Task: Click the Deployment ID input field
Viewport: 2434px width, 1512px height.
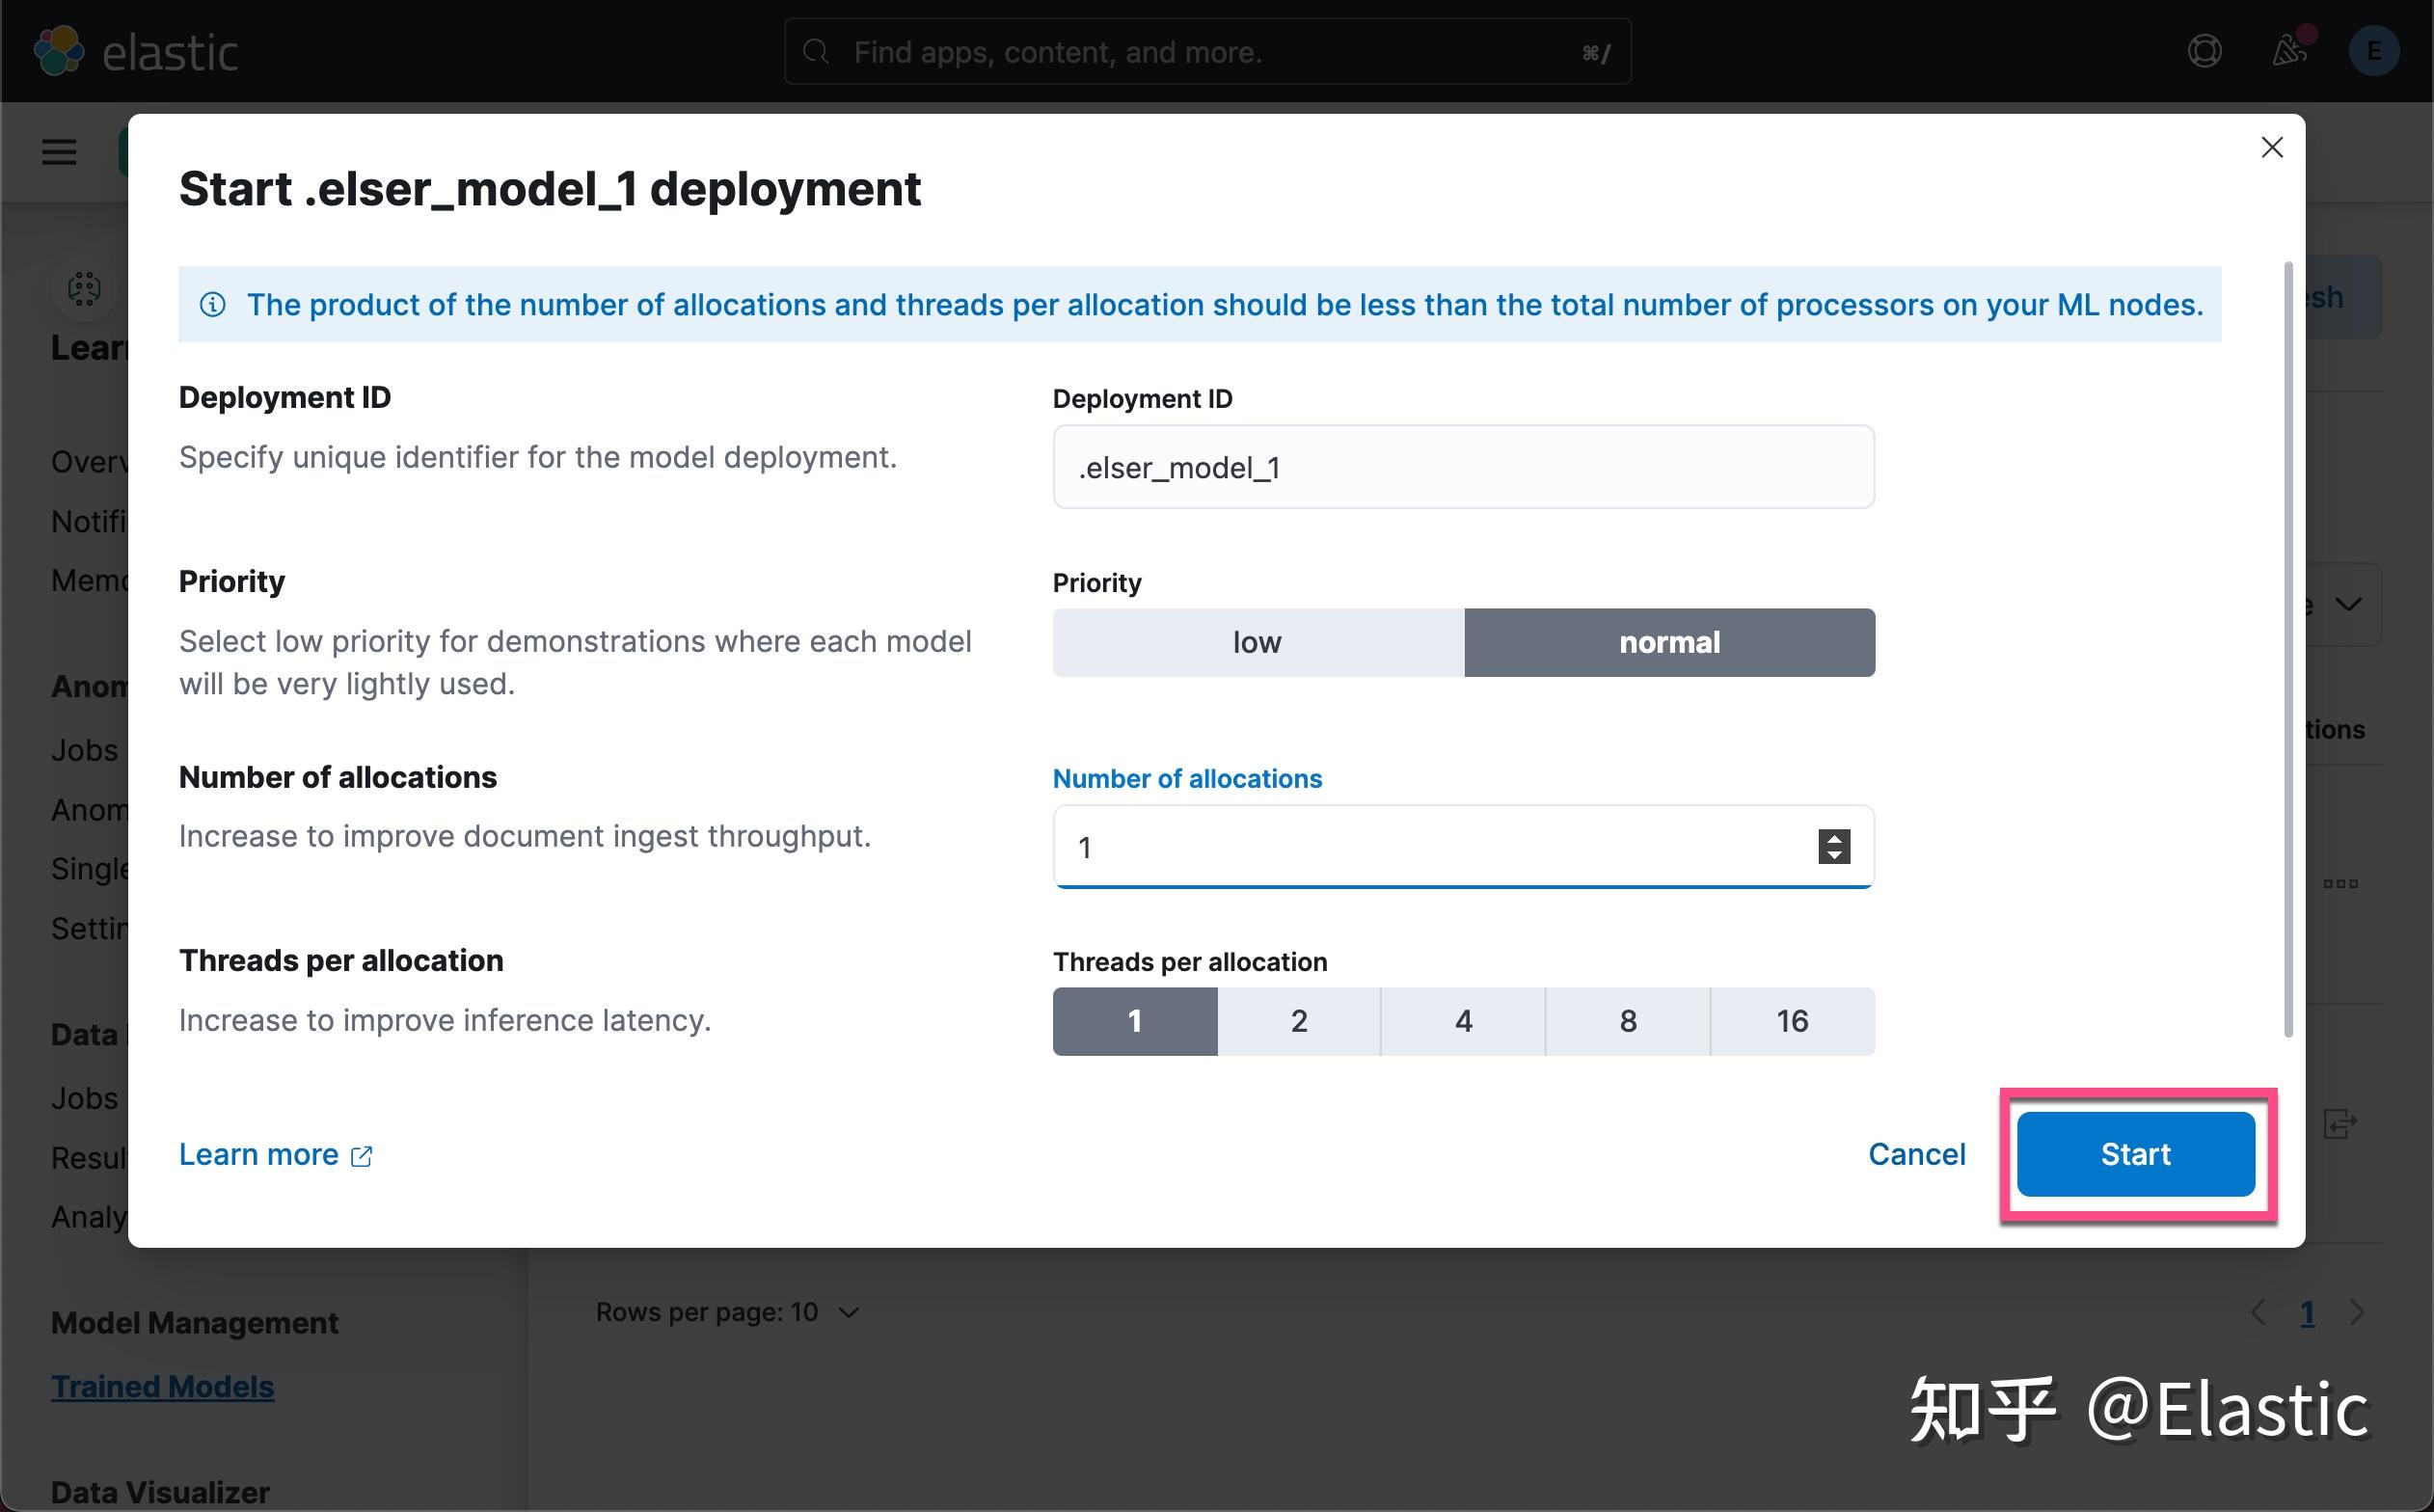Action: click(x=1462, y=467)
